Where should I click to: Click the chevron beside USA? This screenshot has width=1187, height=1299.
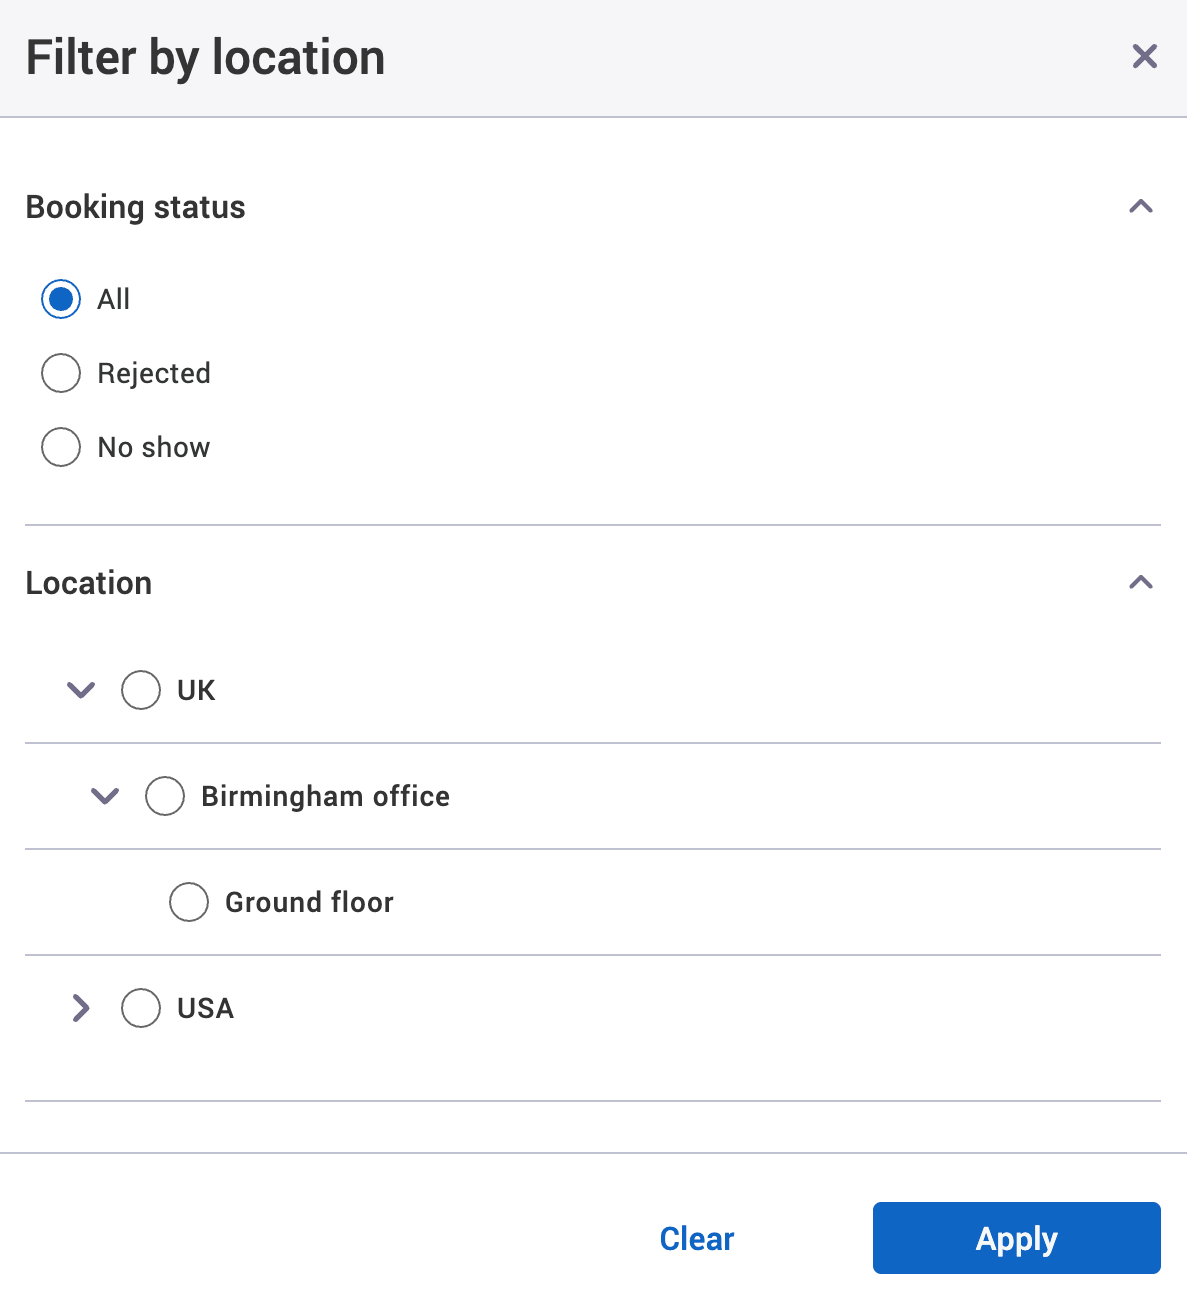point(80,1008)
